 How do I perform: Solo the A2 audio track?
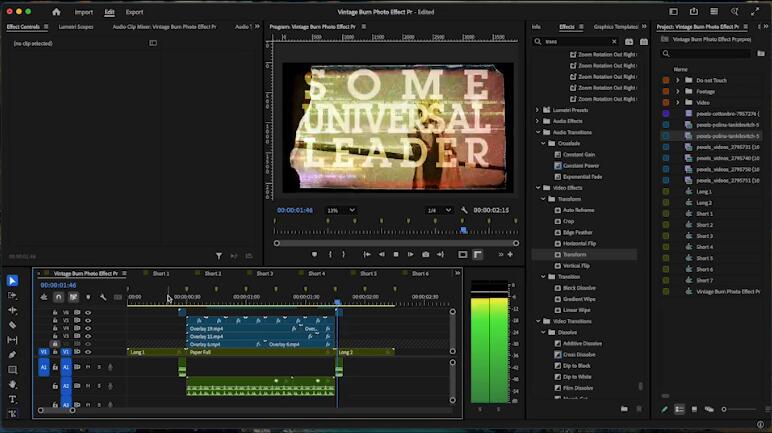click(99, 386)
